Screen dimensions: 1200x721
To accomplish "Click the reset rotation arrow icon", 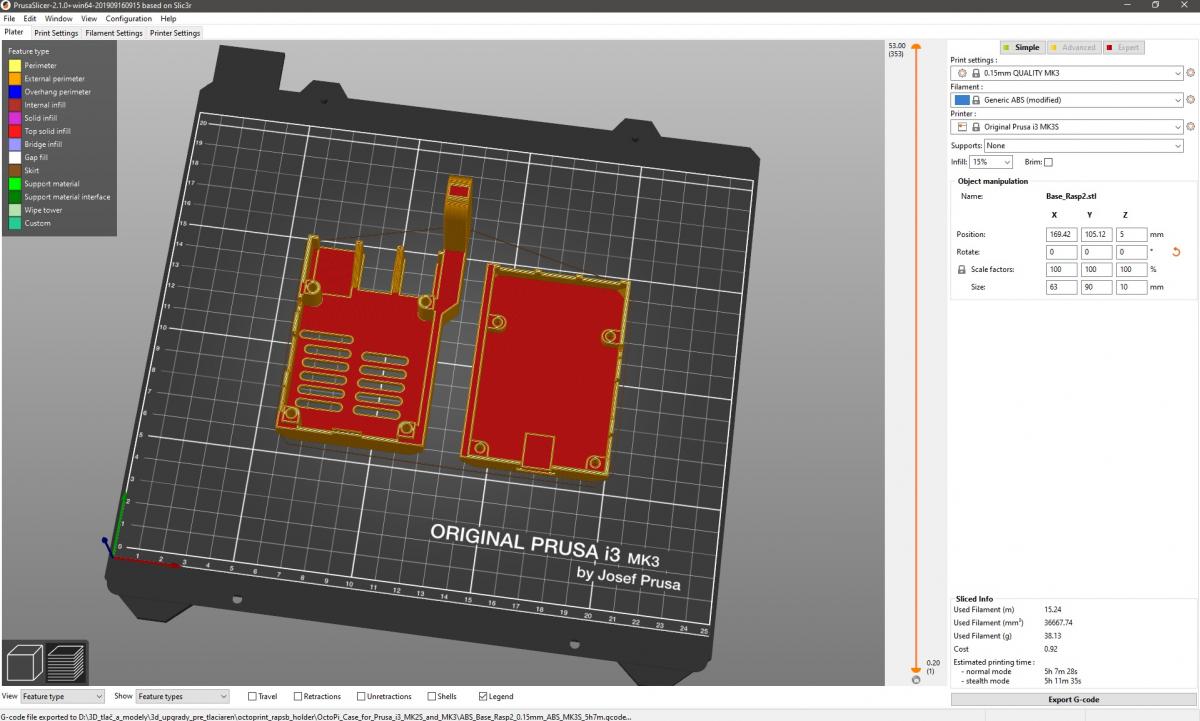I will pos(1176,252).
